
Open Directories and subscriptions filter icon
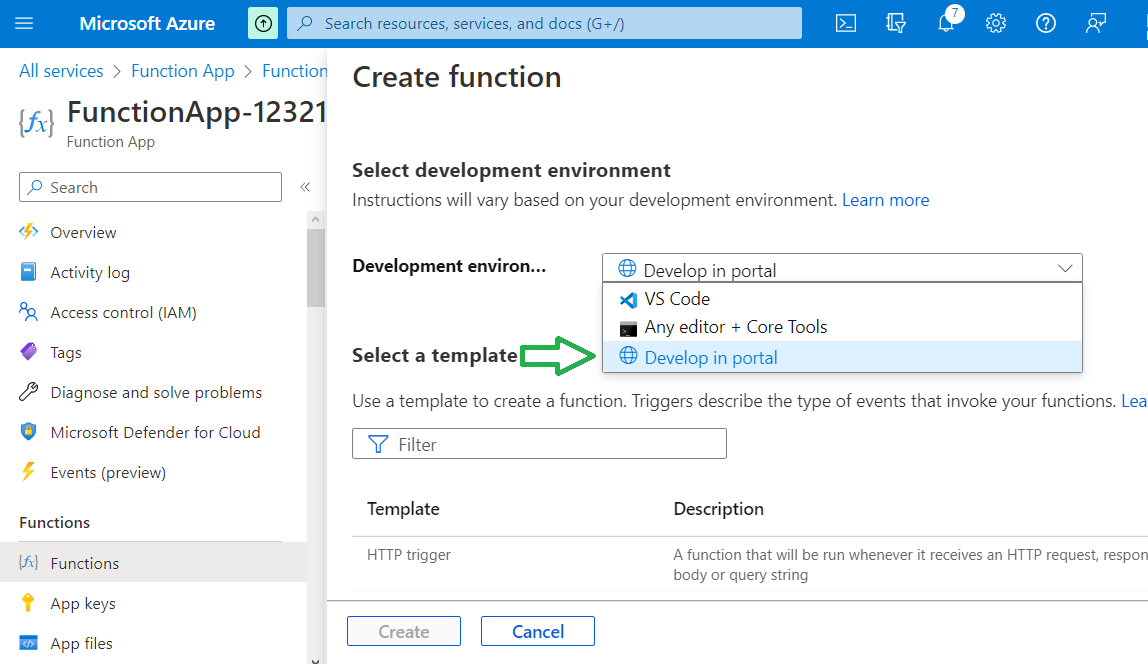pos(895,23)
